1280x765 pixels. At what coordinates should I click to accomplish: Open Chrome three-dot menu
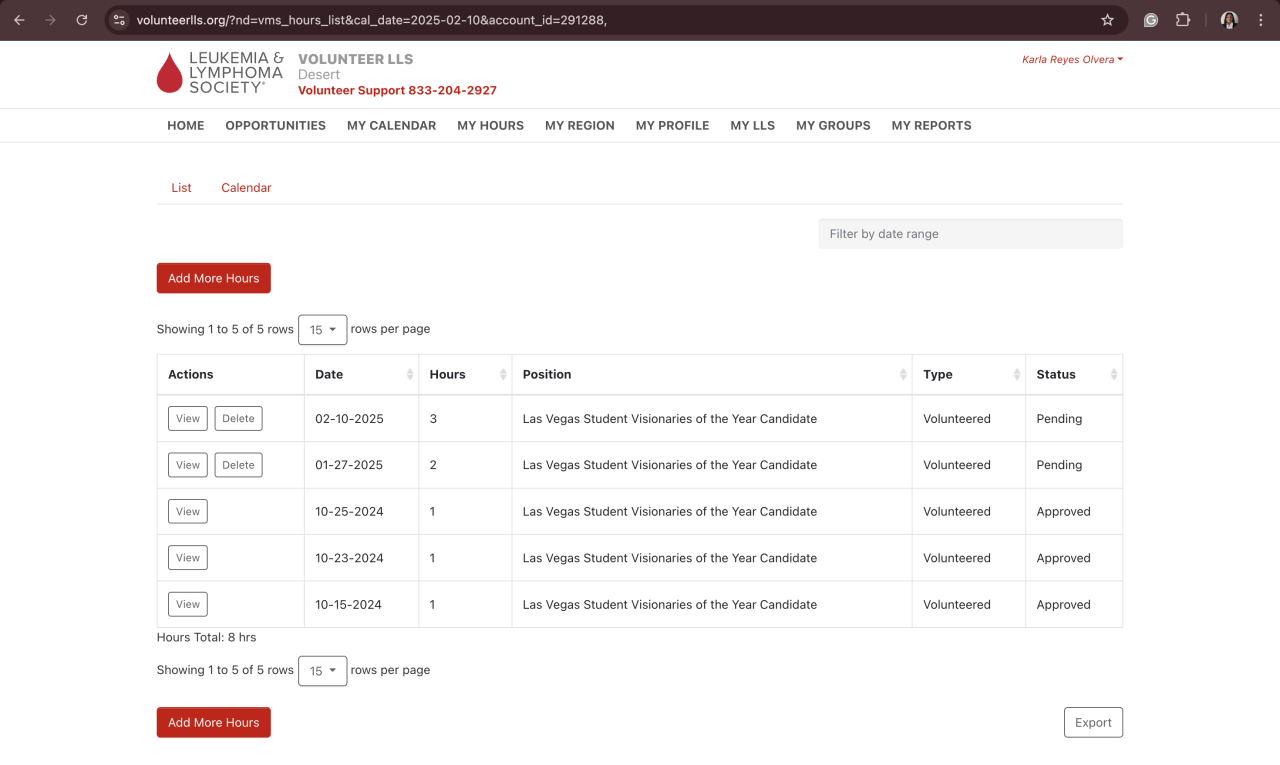tap(1261, 20)
